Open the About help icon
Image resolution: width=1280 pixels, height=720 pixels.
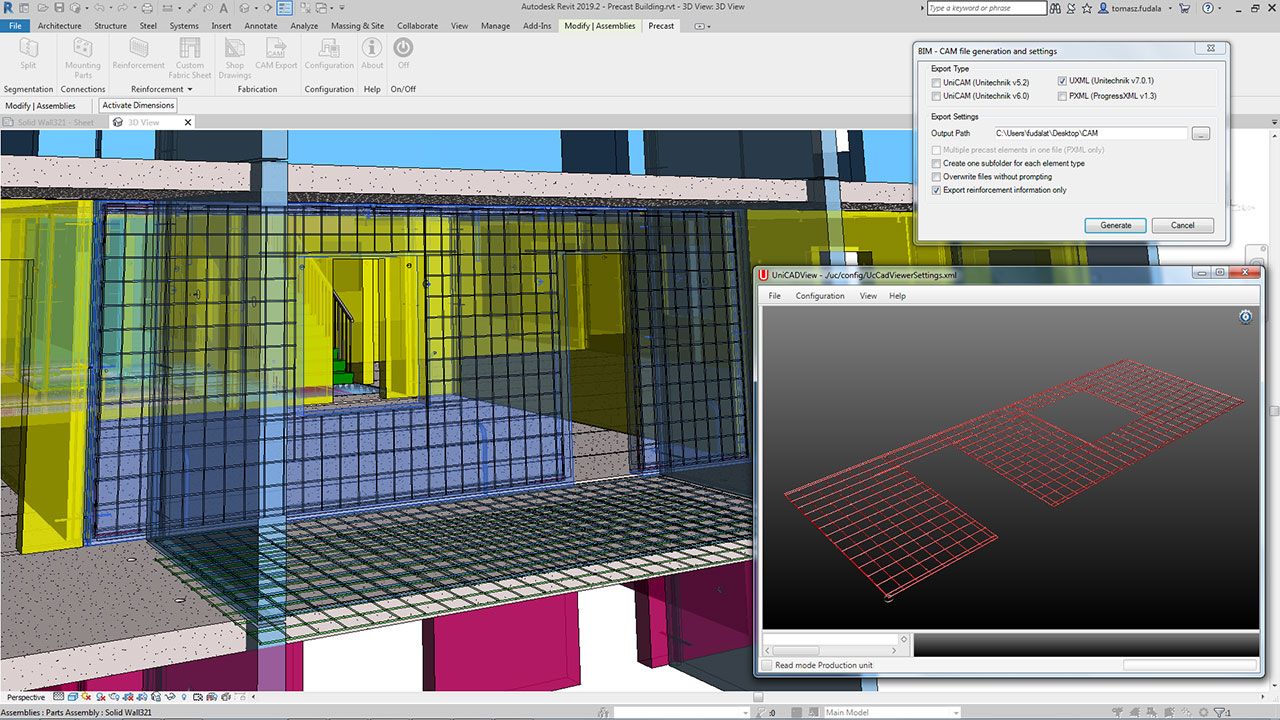pos(372,48)
